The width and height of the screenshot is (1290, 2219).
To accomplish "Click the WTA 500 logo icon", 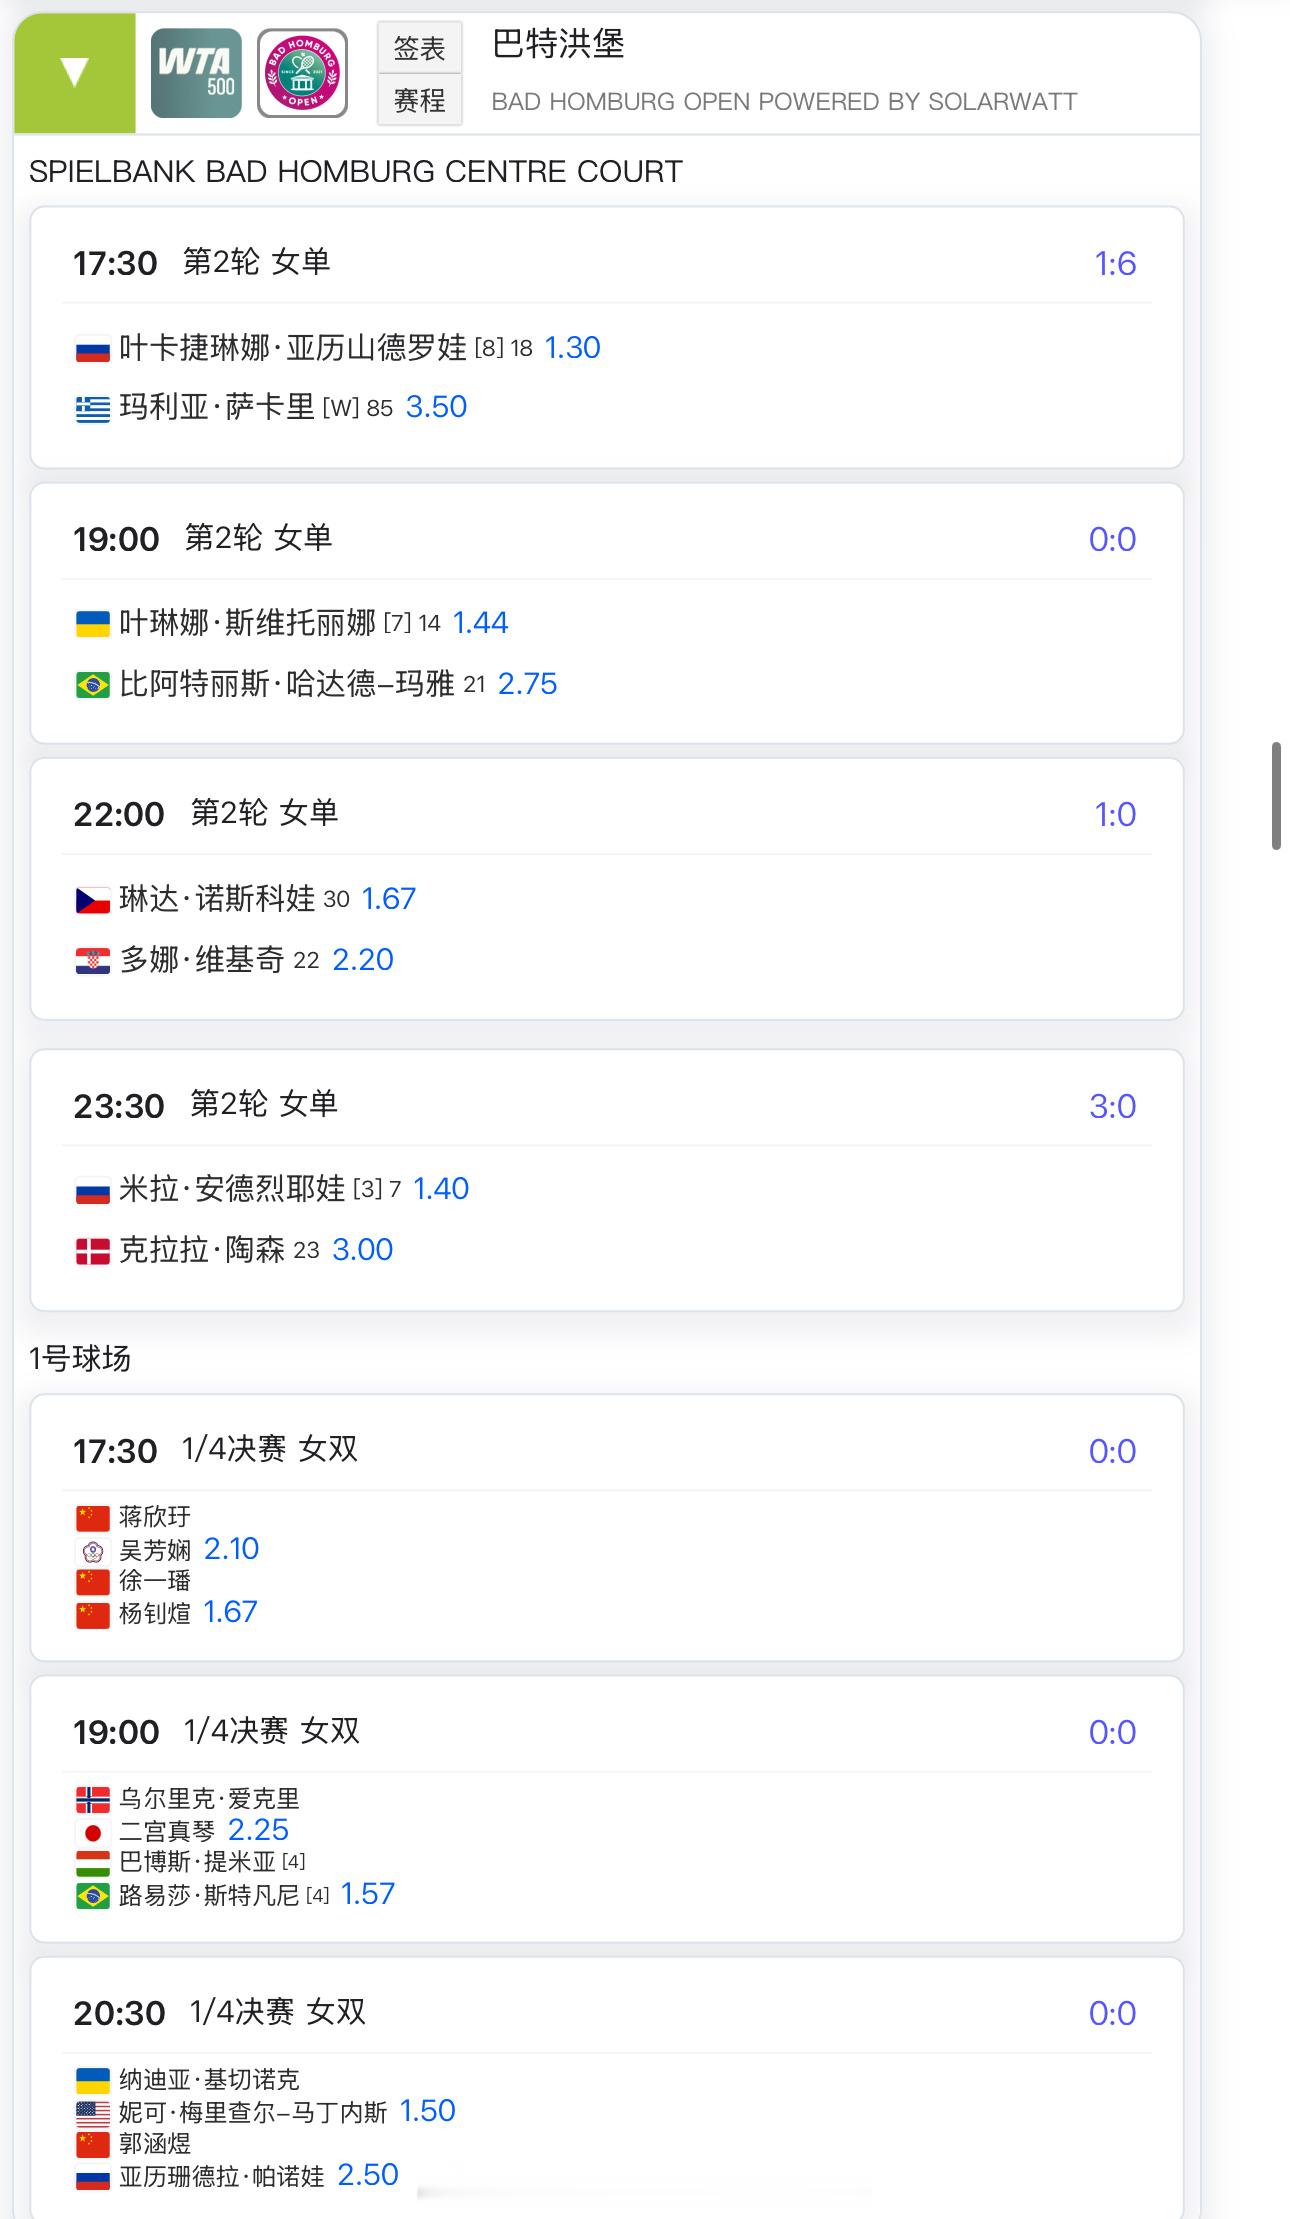I will (x=196, y=73).
